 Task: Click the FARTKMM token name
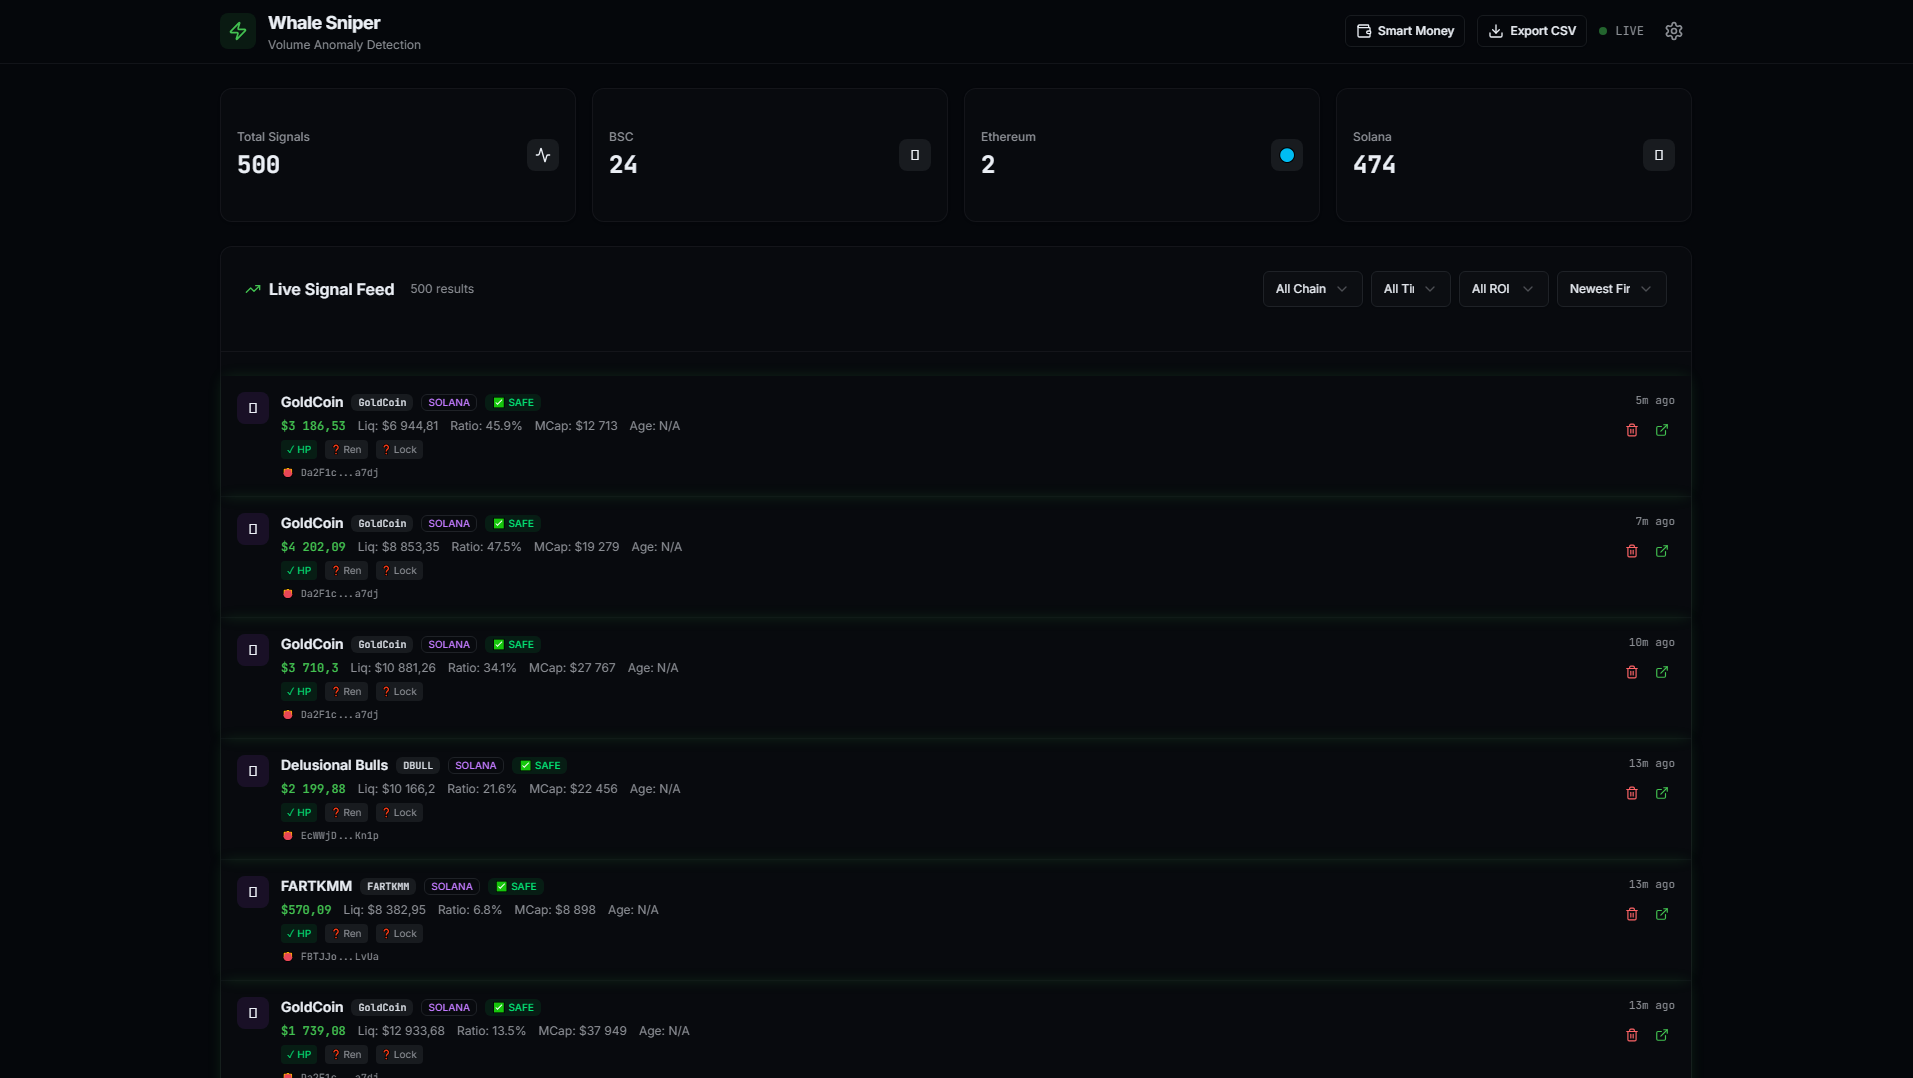pyautogui.click(x=316, y=886)
